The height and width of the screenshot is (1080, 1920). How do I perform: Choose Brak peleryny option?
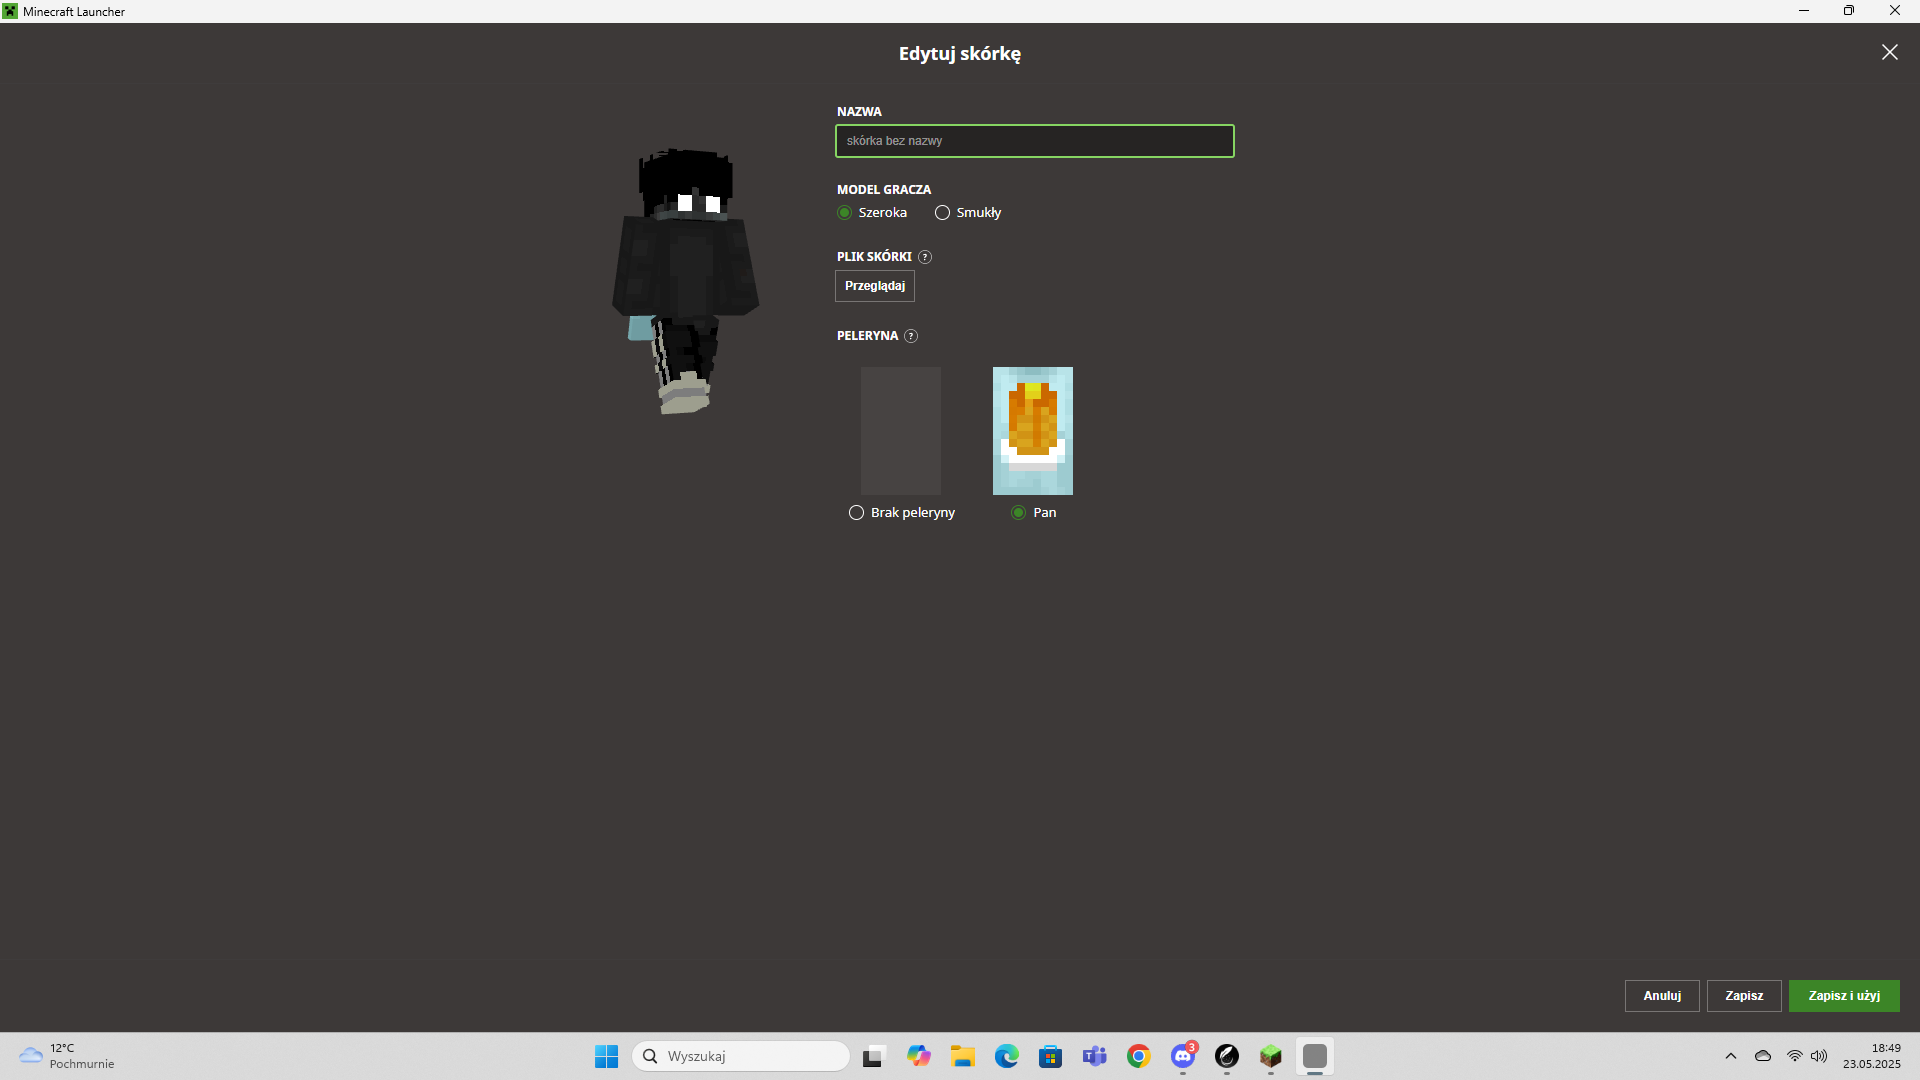tap(857, 513)
